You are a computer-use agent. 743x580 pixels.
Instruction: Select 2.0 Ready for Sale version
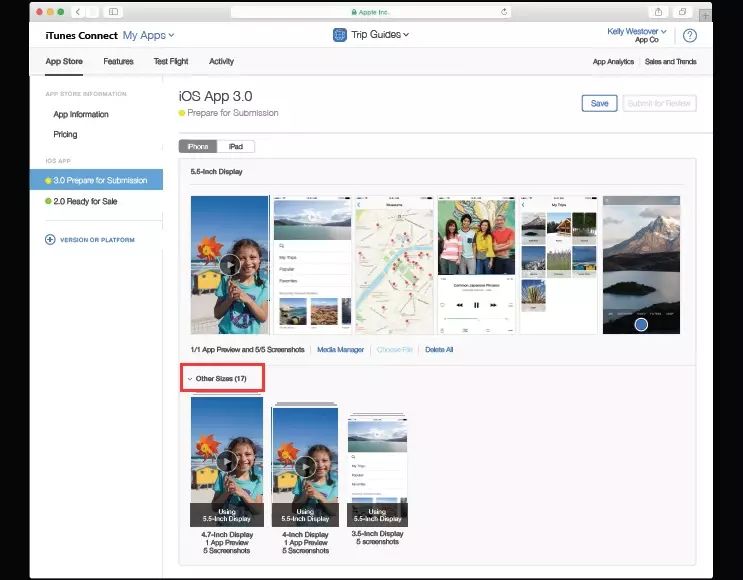click(81, 201)
